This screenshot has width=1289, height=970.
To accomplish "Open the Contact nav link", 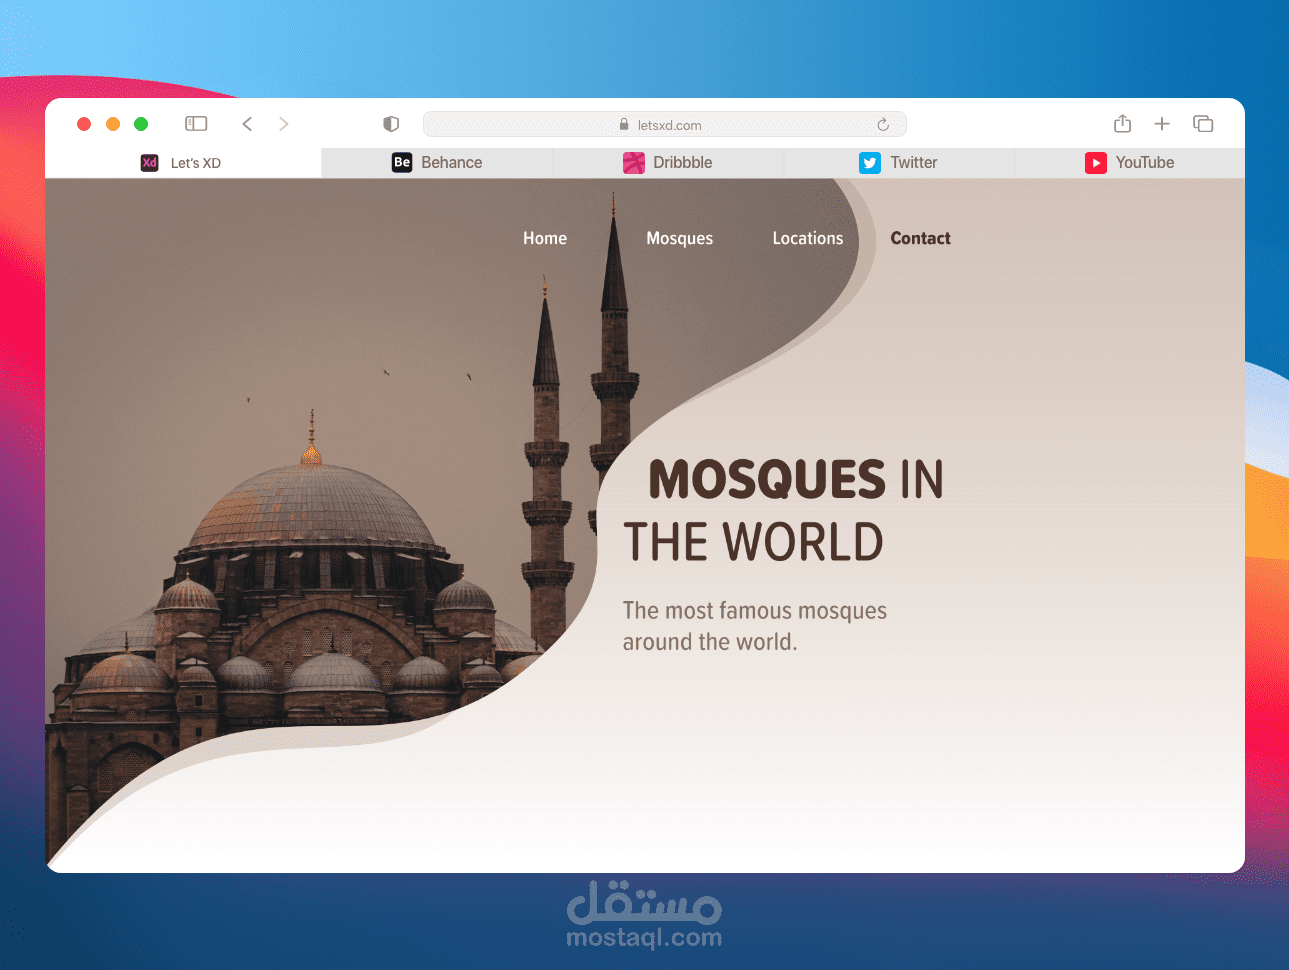I will click(x=921, y=238).
